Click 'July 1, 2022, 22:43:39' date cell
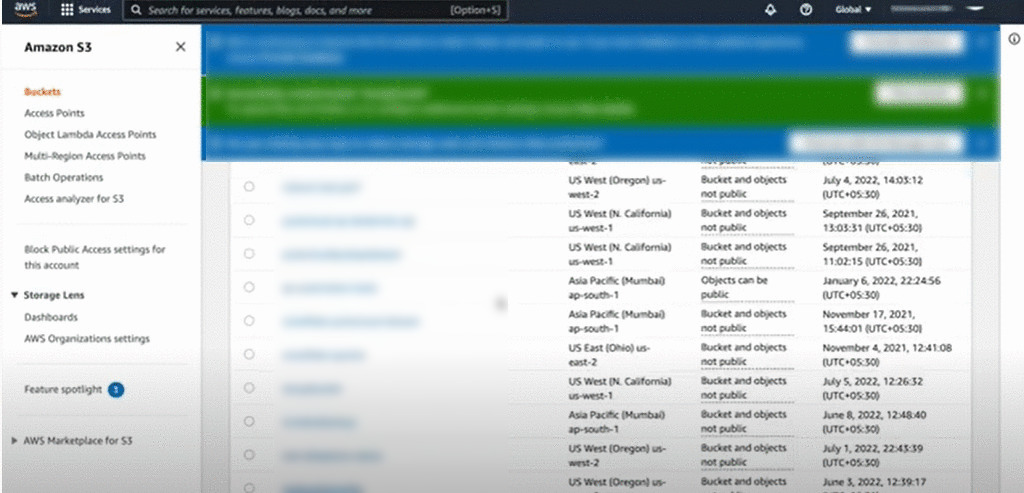 click(872, 456)
